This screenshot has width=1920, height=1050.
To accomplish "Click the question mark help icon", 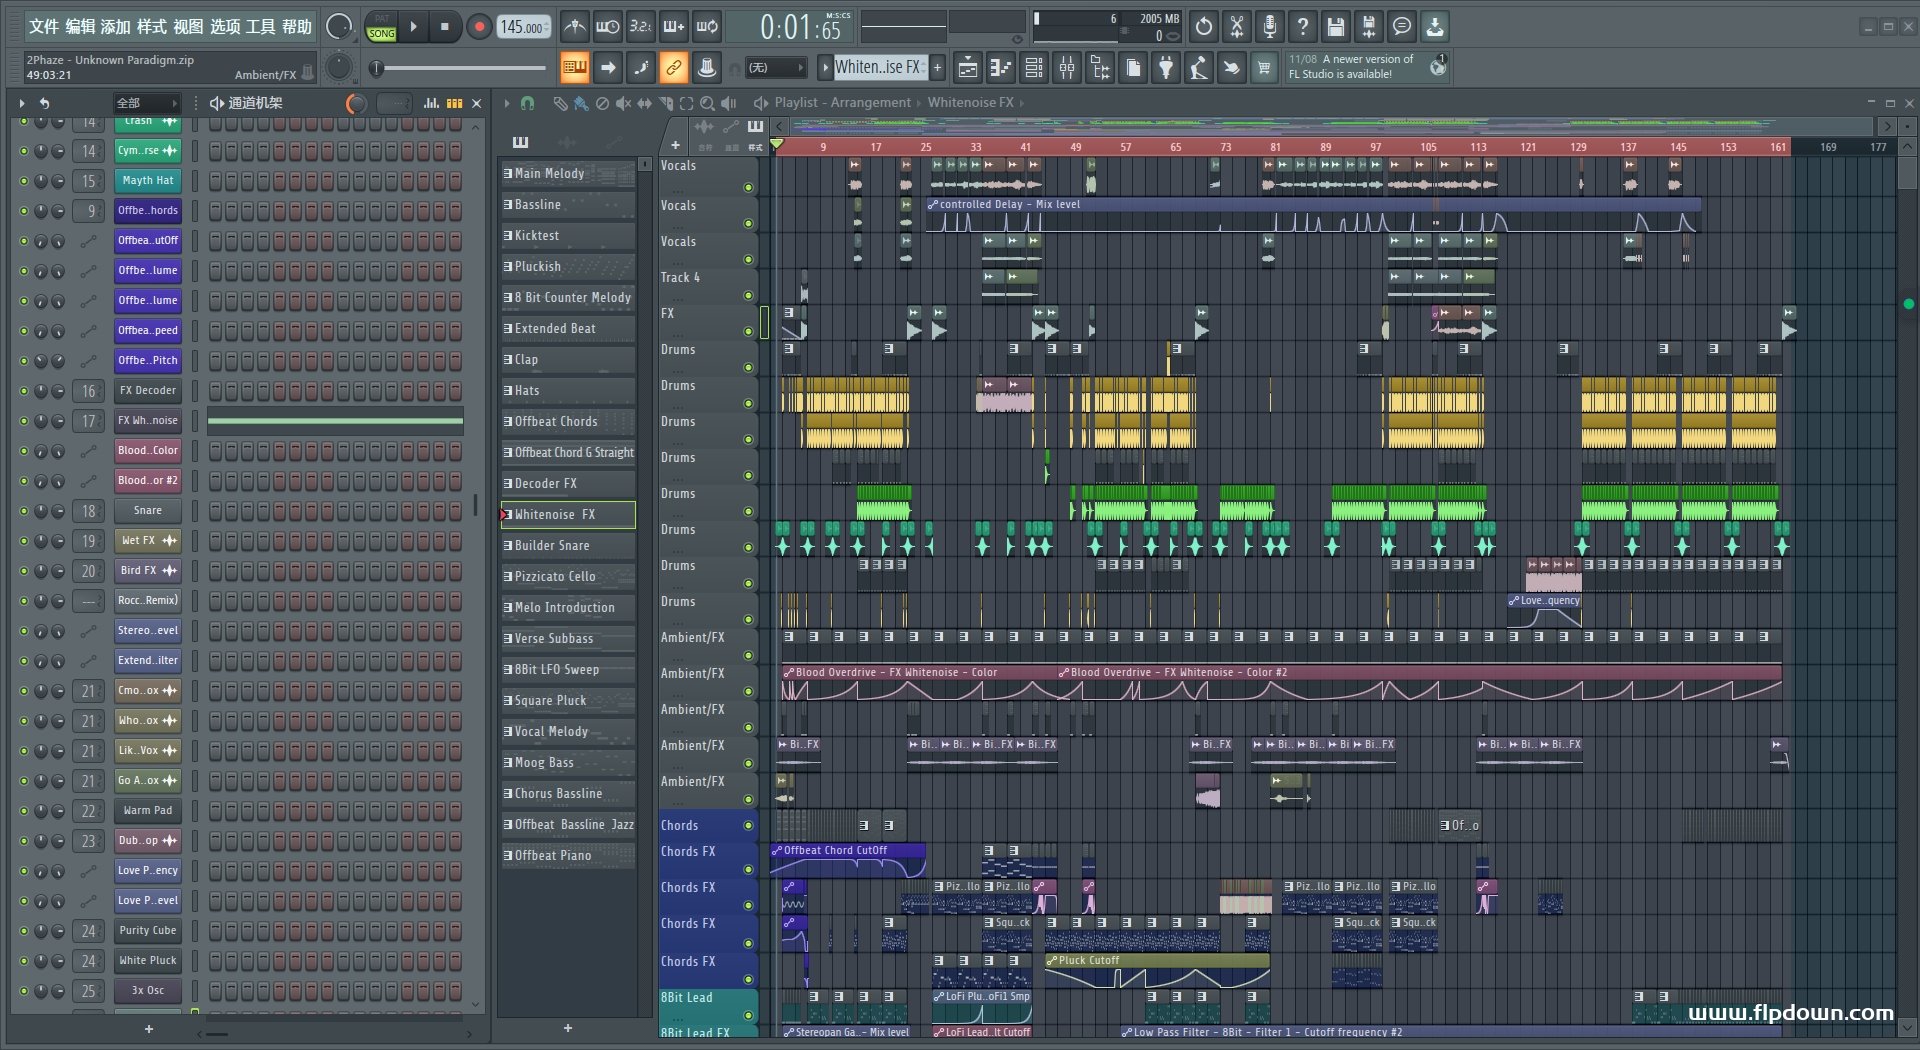I will tap(1303, 27).
